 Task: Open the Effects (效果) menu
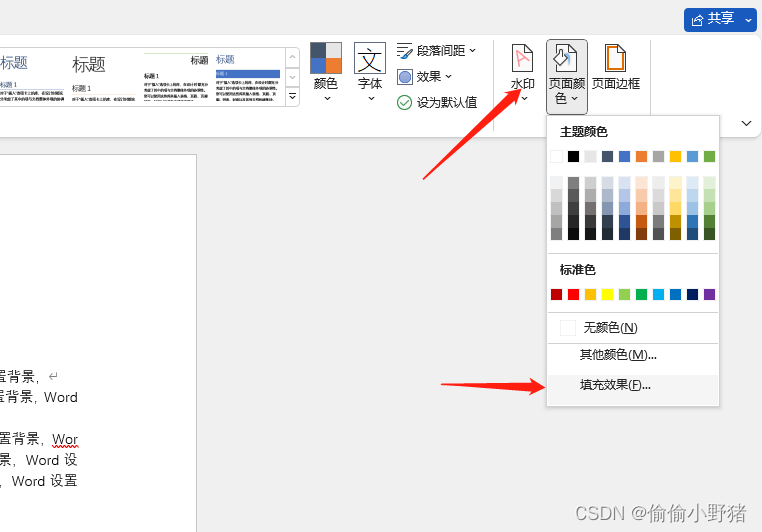pyautogui.click(x=425, y=77)
